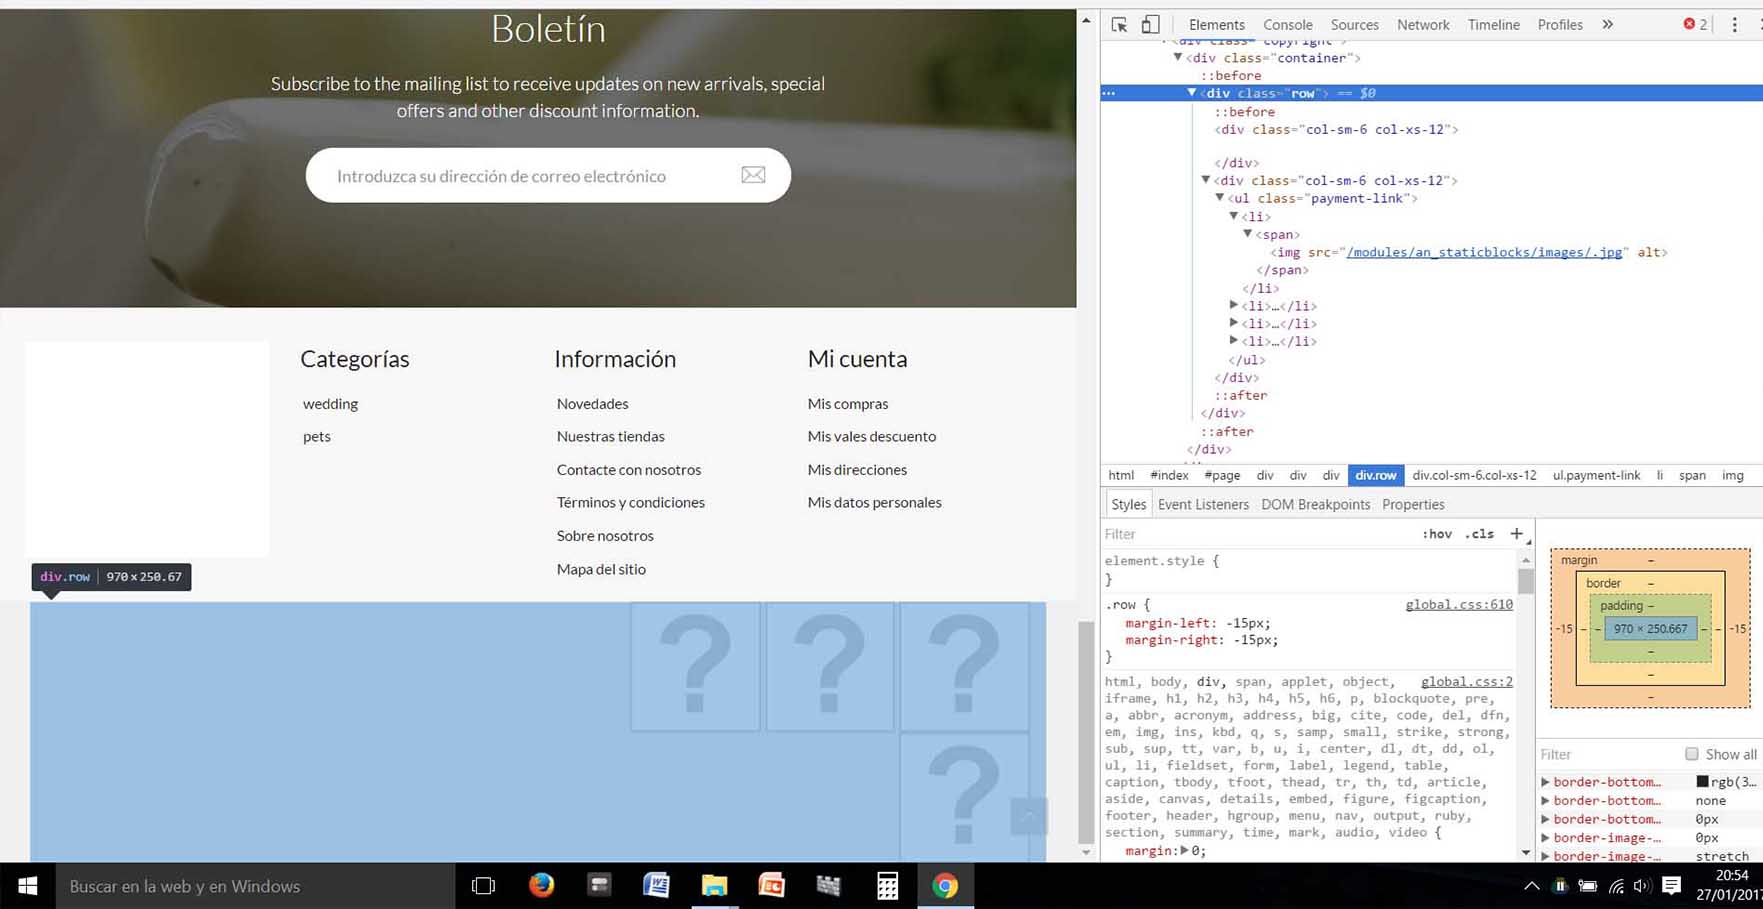Activate the element inspector picker icon

pos(1119,25)
